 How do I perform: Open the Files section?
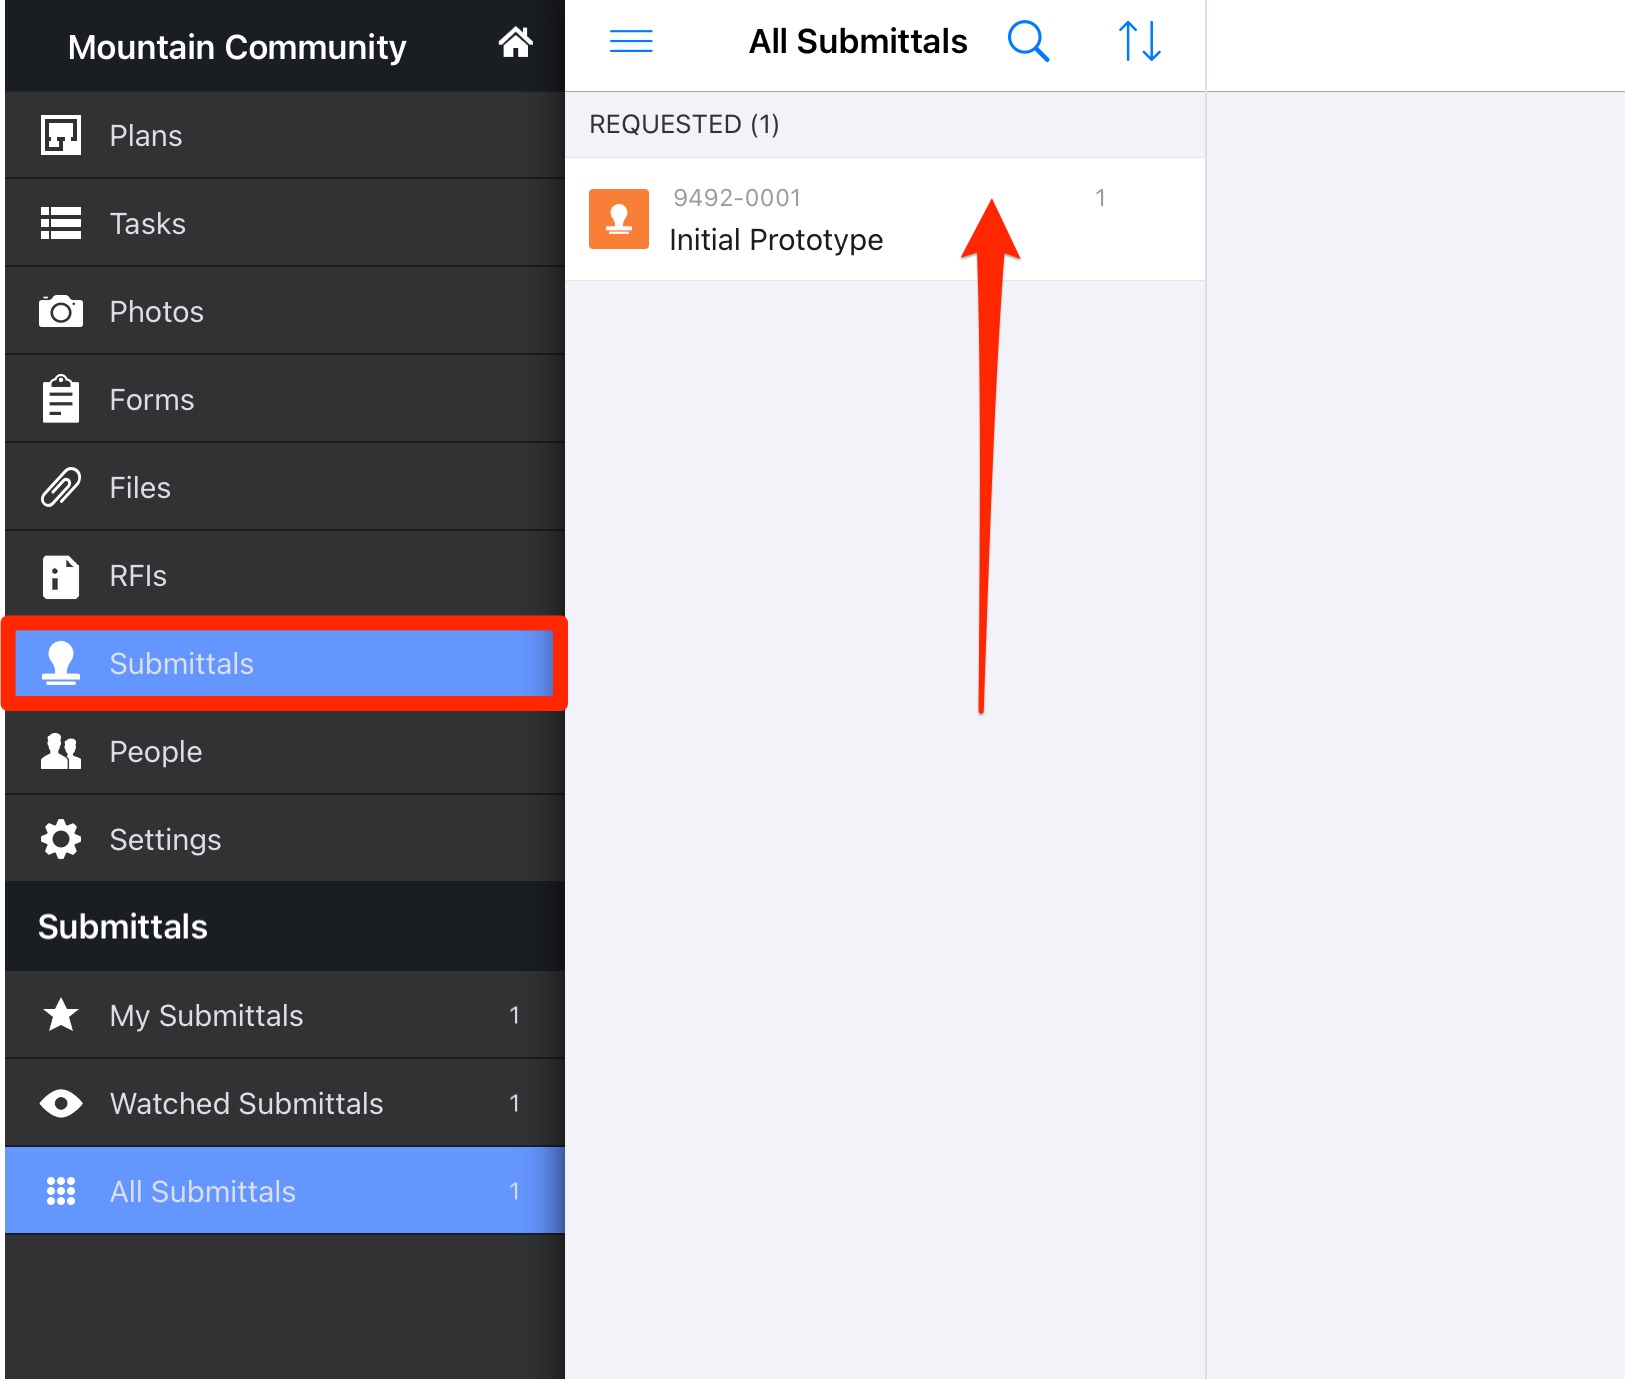tap(285, 487)
